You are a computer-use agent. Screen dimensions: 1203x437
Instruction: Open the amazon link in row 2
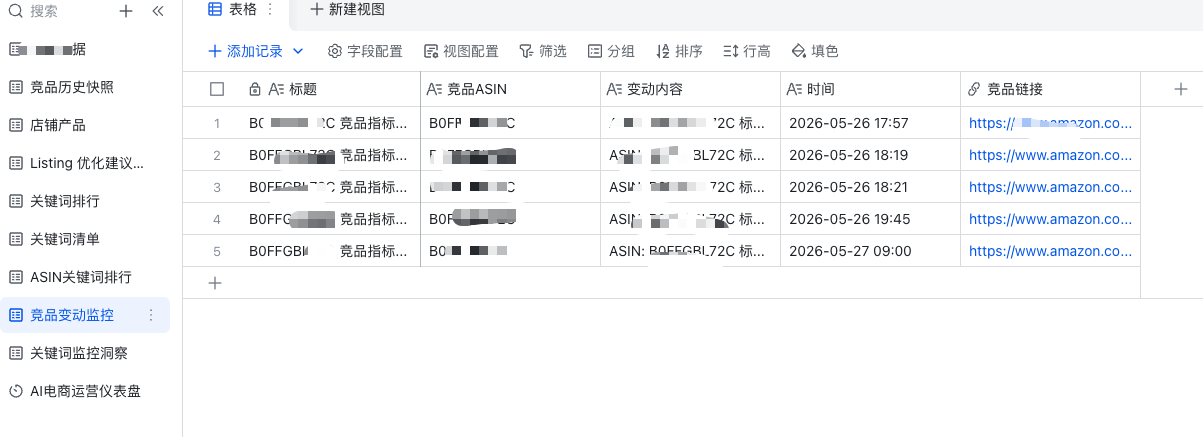[1050, 155]
